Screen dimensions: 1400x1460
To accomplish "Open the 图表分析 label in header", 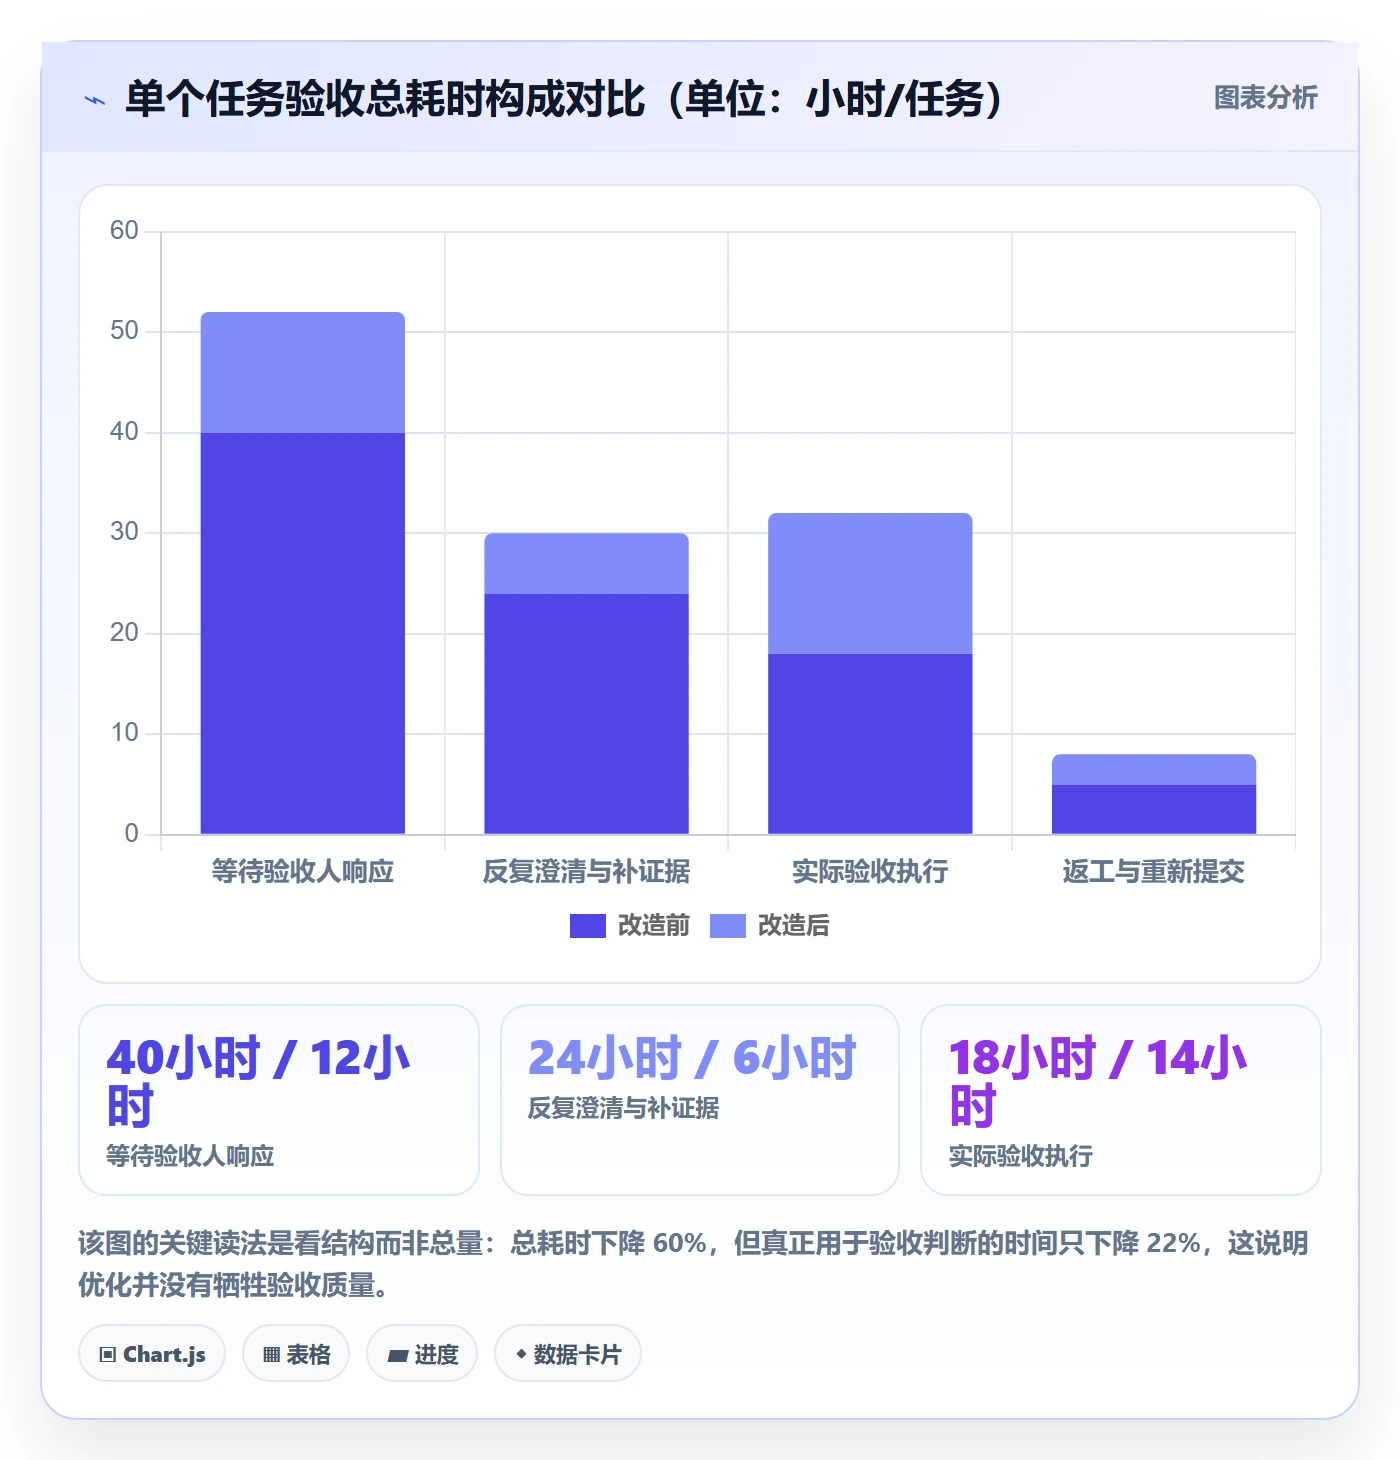I will tap(1265, 98).
